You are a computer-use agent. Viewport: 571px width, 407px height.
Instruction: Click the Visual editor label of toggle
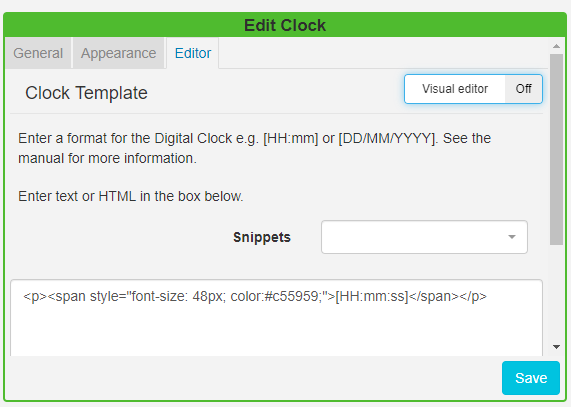tap(455, 89)
